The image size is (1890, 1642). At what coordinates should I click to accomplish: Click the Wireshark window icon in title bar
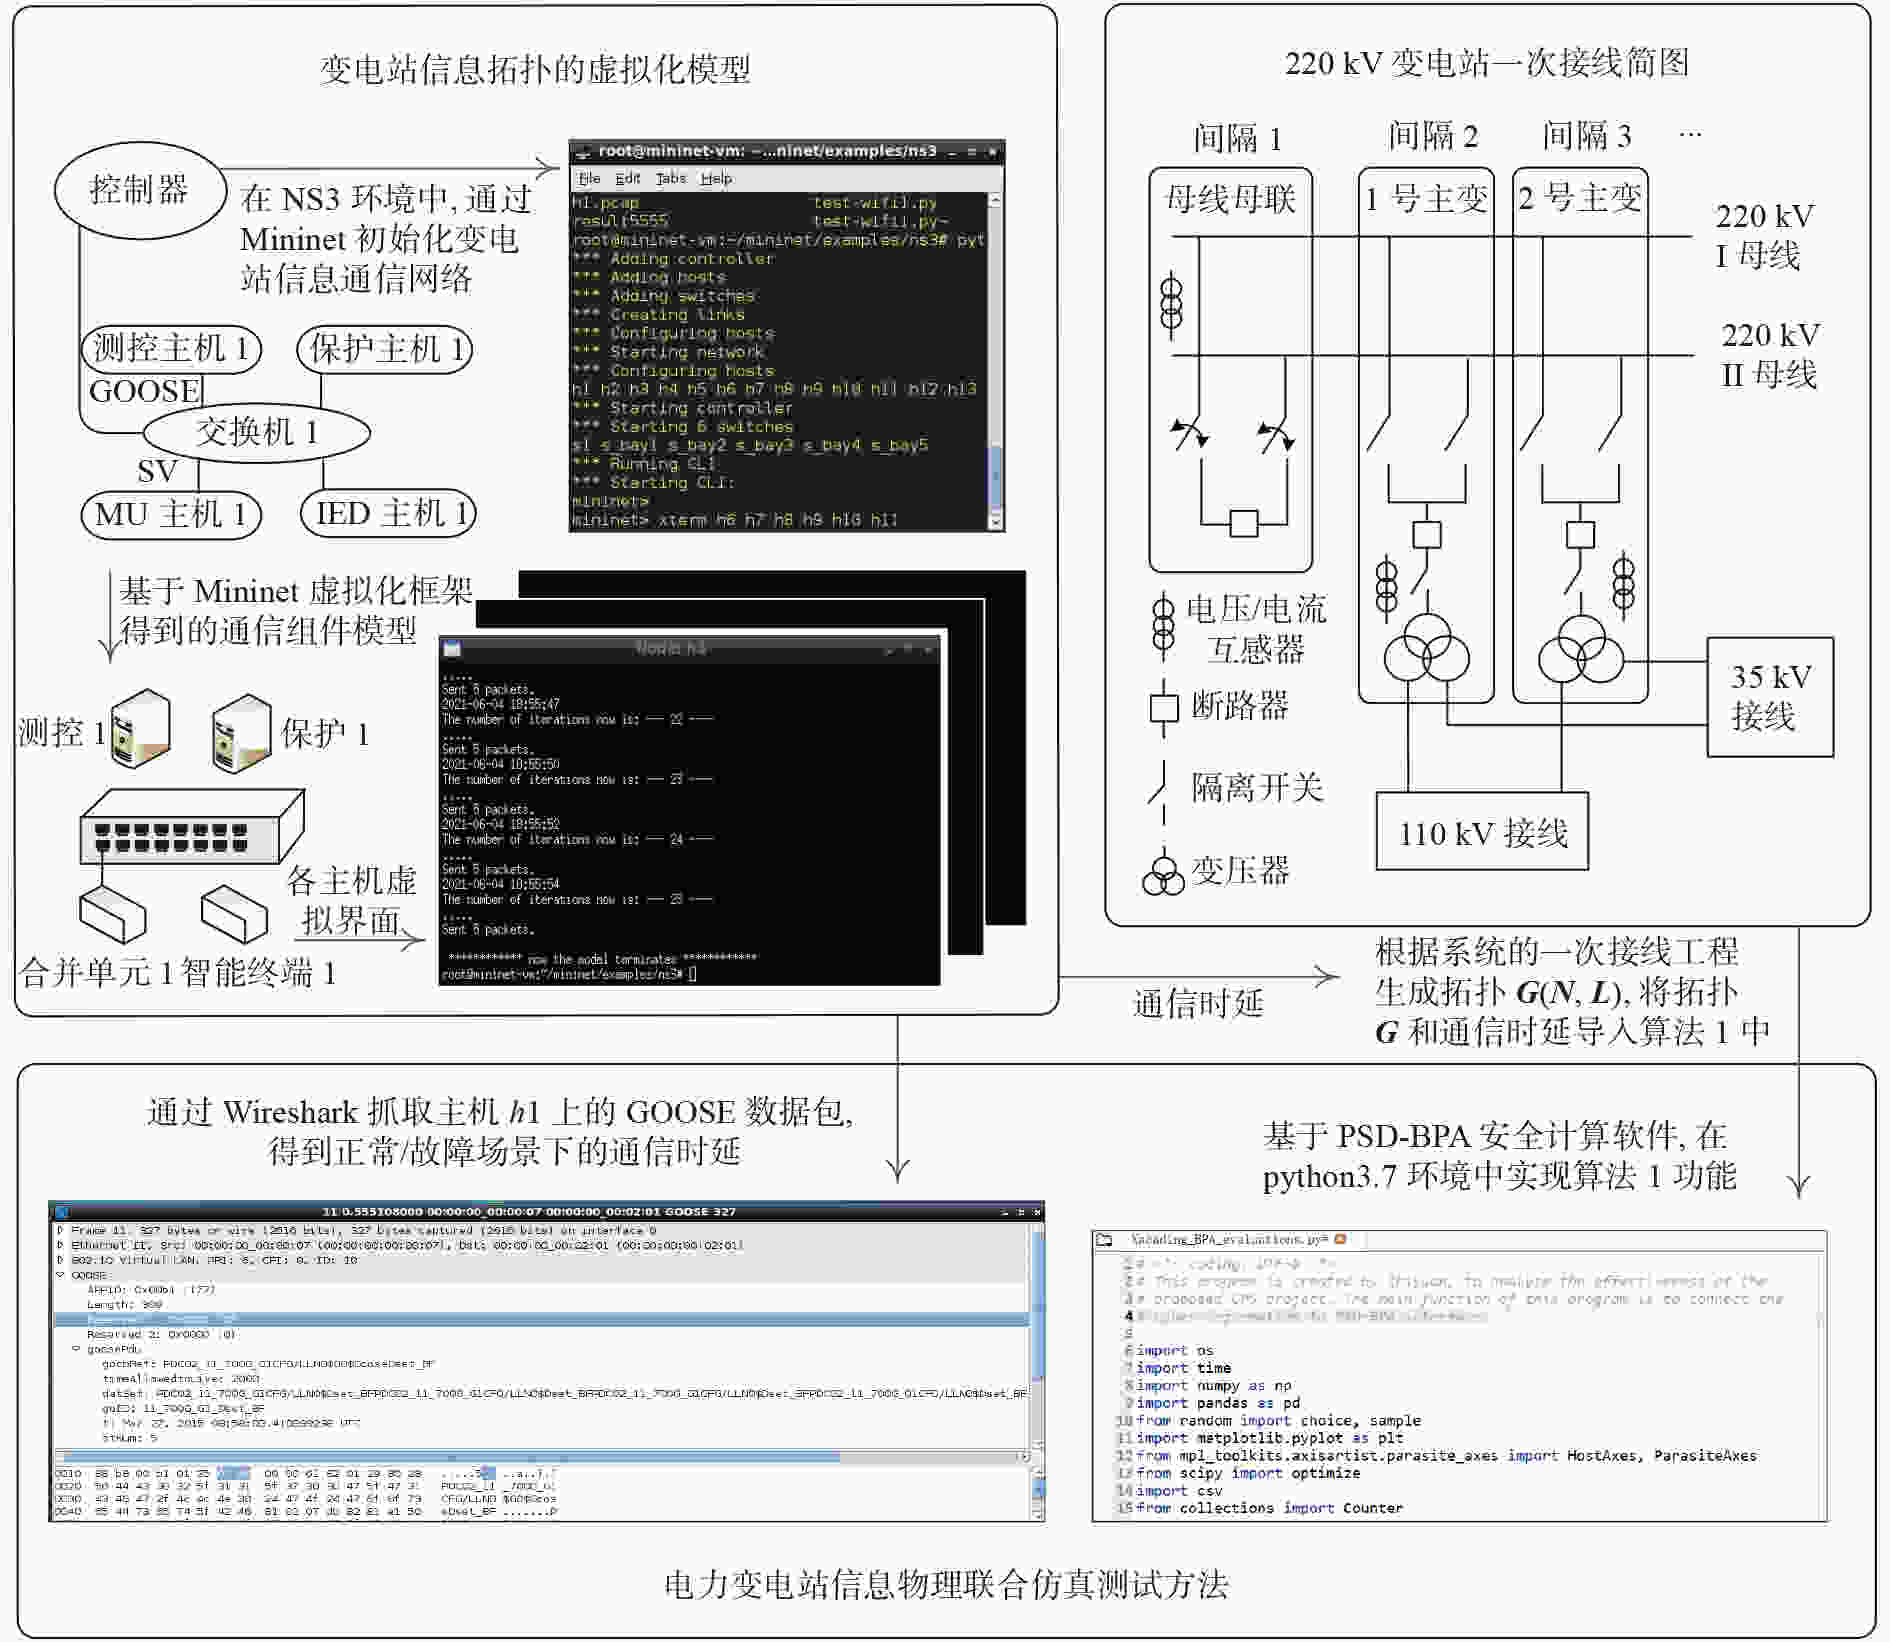(61, 1211)
